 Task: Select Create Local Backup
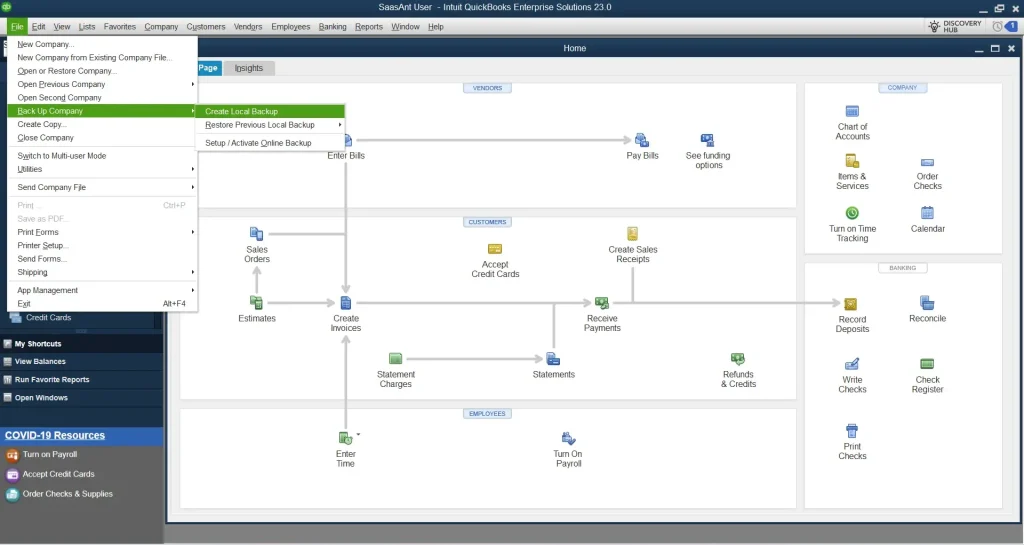click(x=270, y=112)
